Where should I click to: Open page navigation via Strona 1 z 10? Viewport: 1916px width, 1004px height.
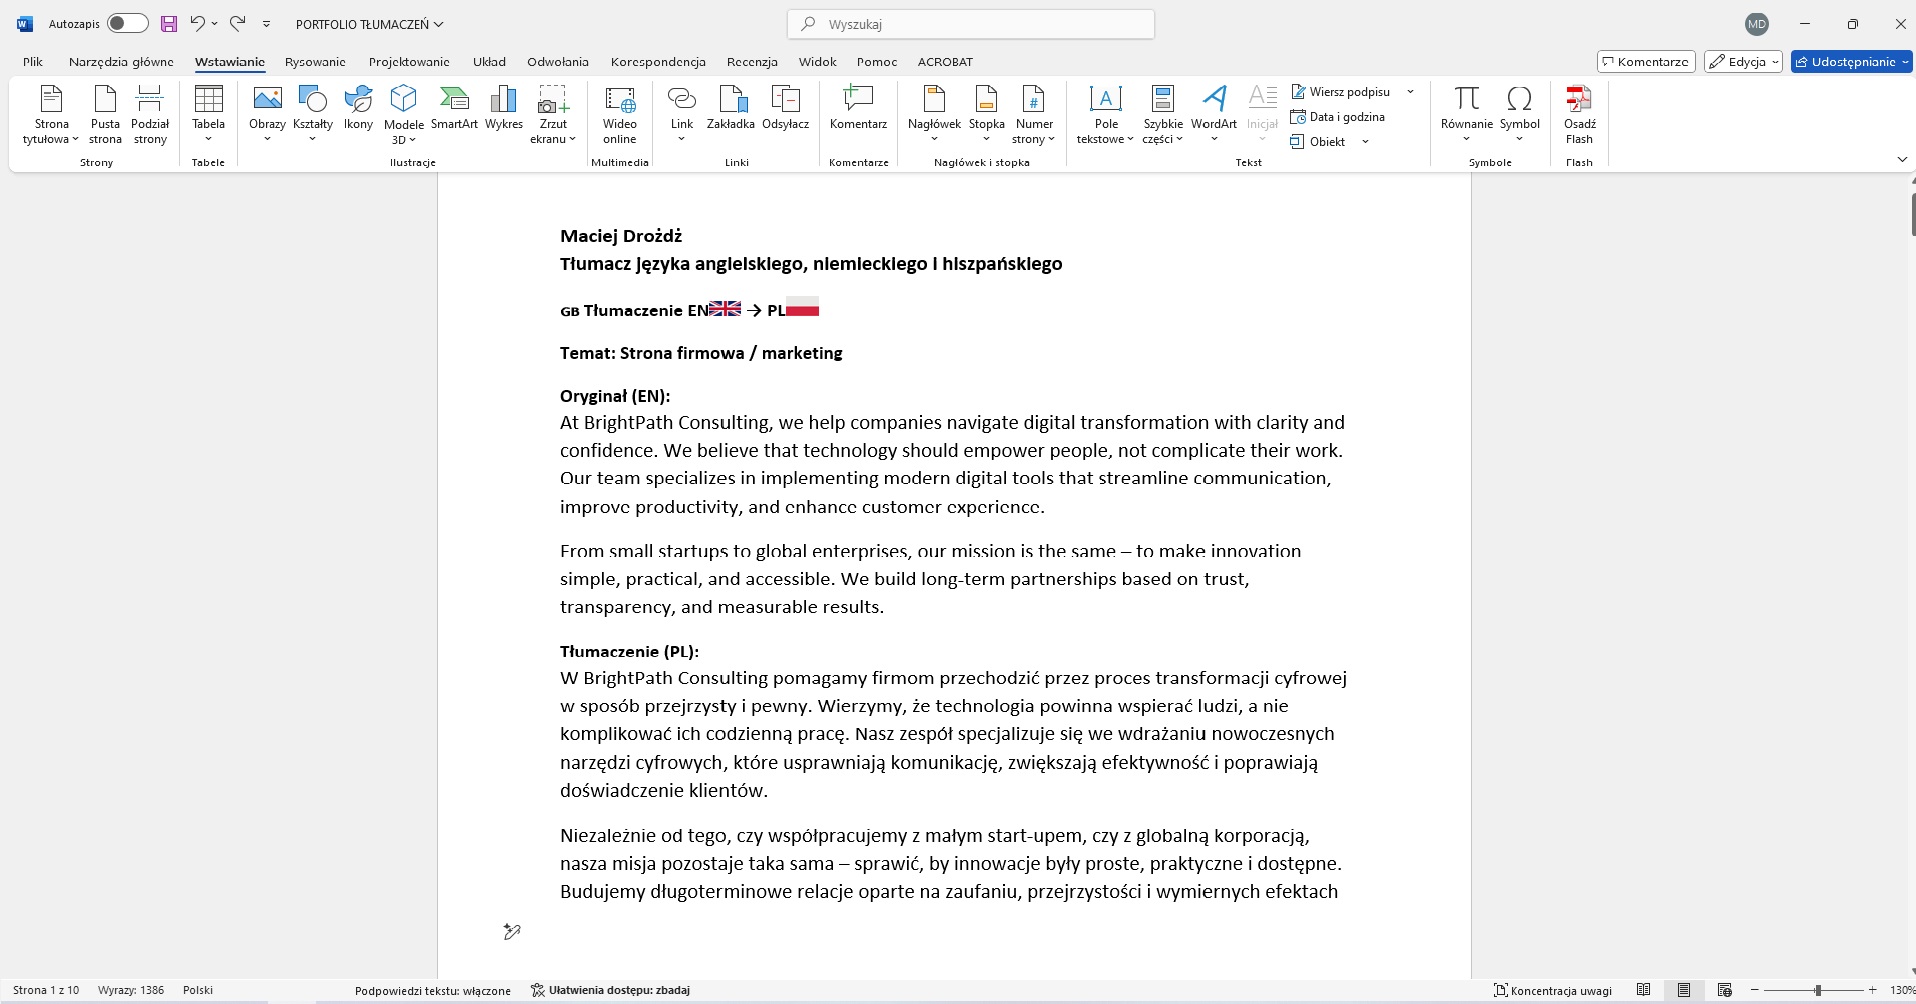(x=46, y=991)
